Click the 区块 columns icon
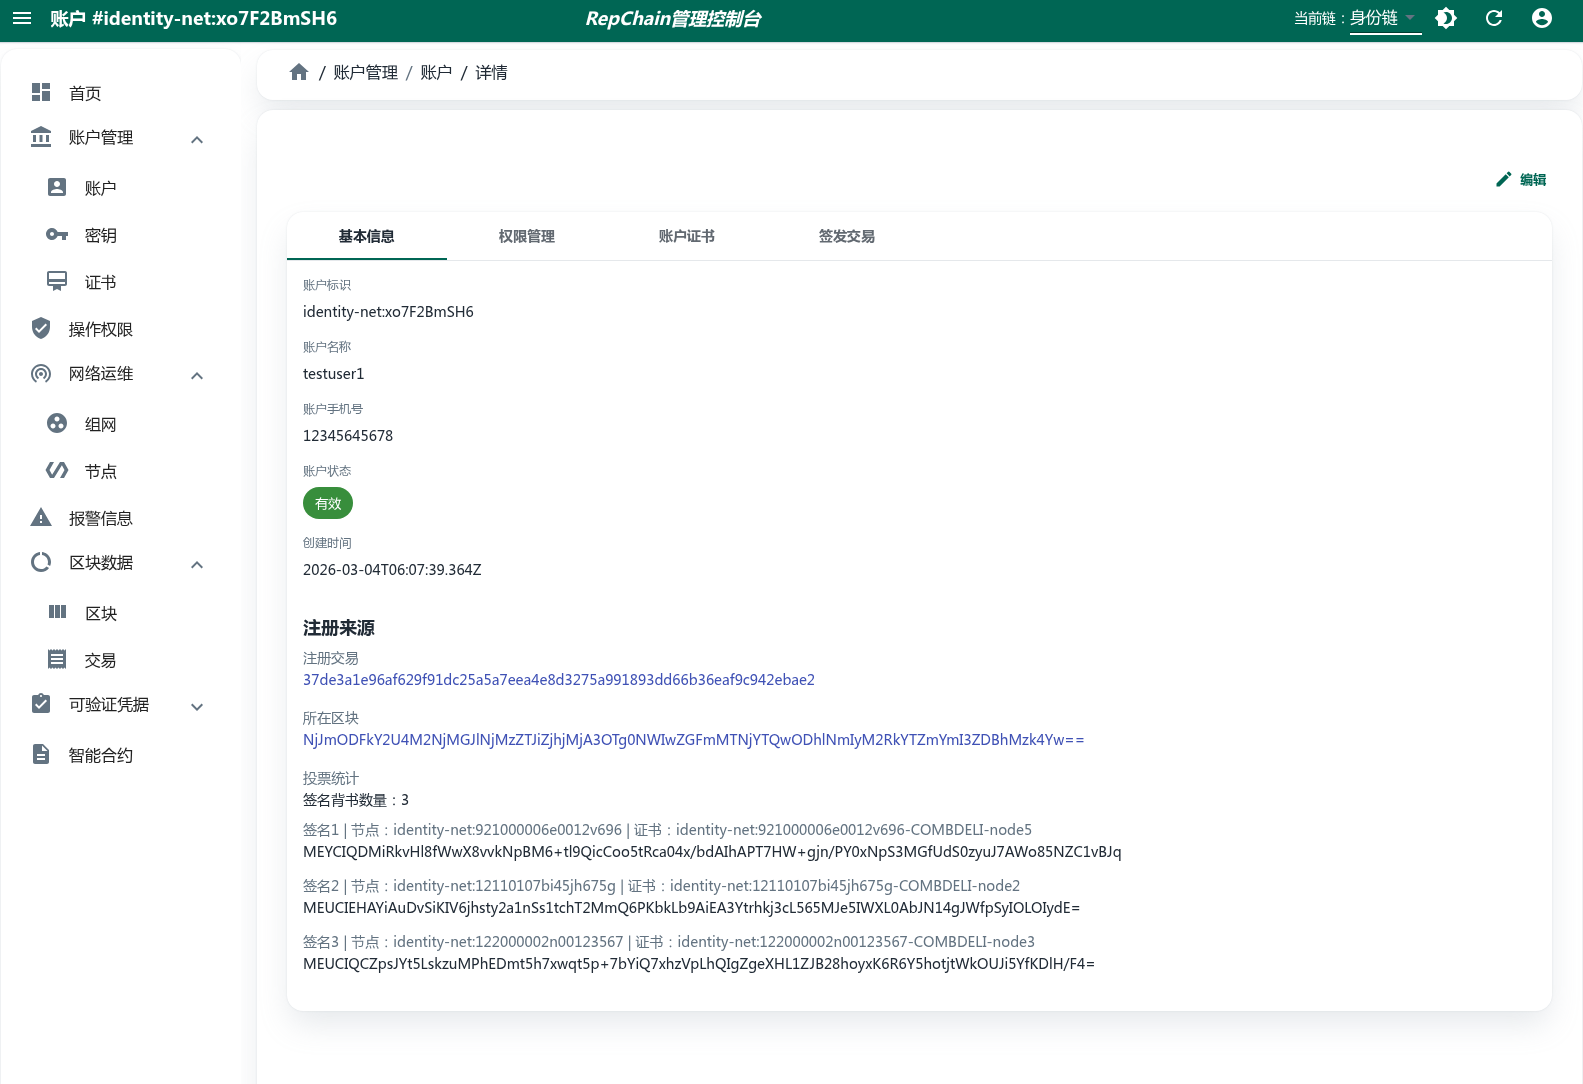This screenshot has width=1583, height=1084. pos(57,612)
